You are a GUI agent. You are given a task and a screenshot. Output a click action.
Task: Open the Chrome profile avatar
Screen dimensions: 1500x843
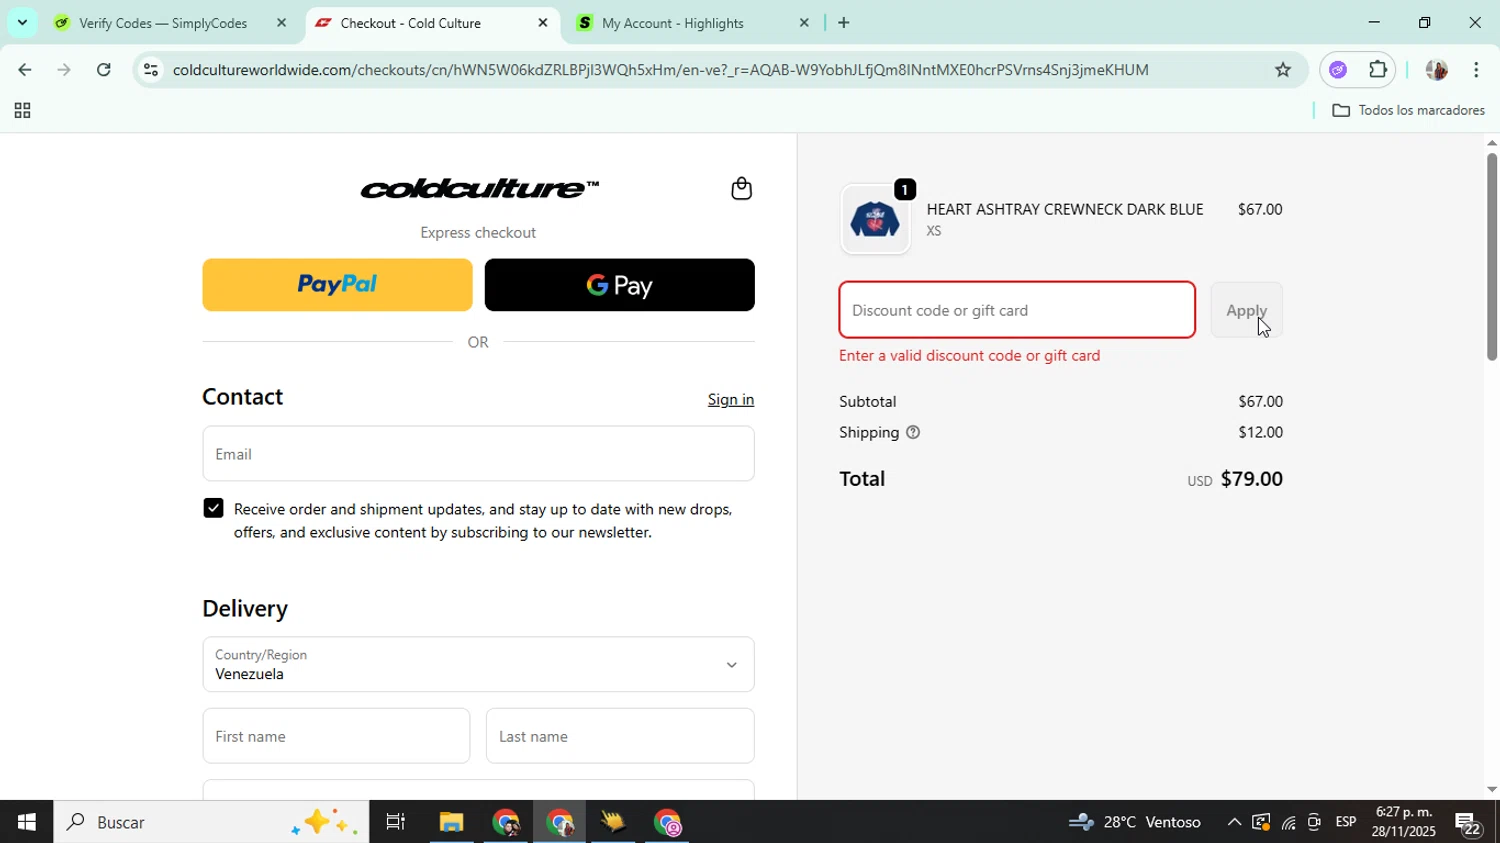coord(1436,70)
